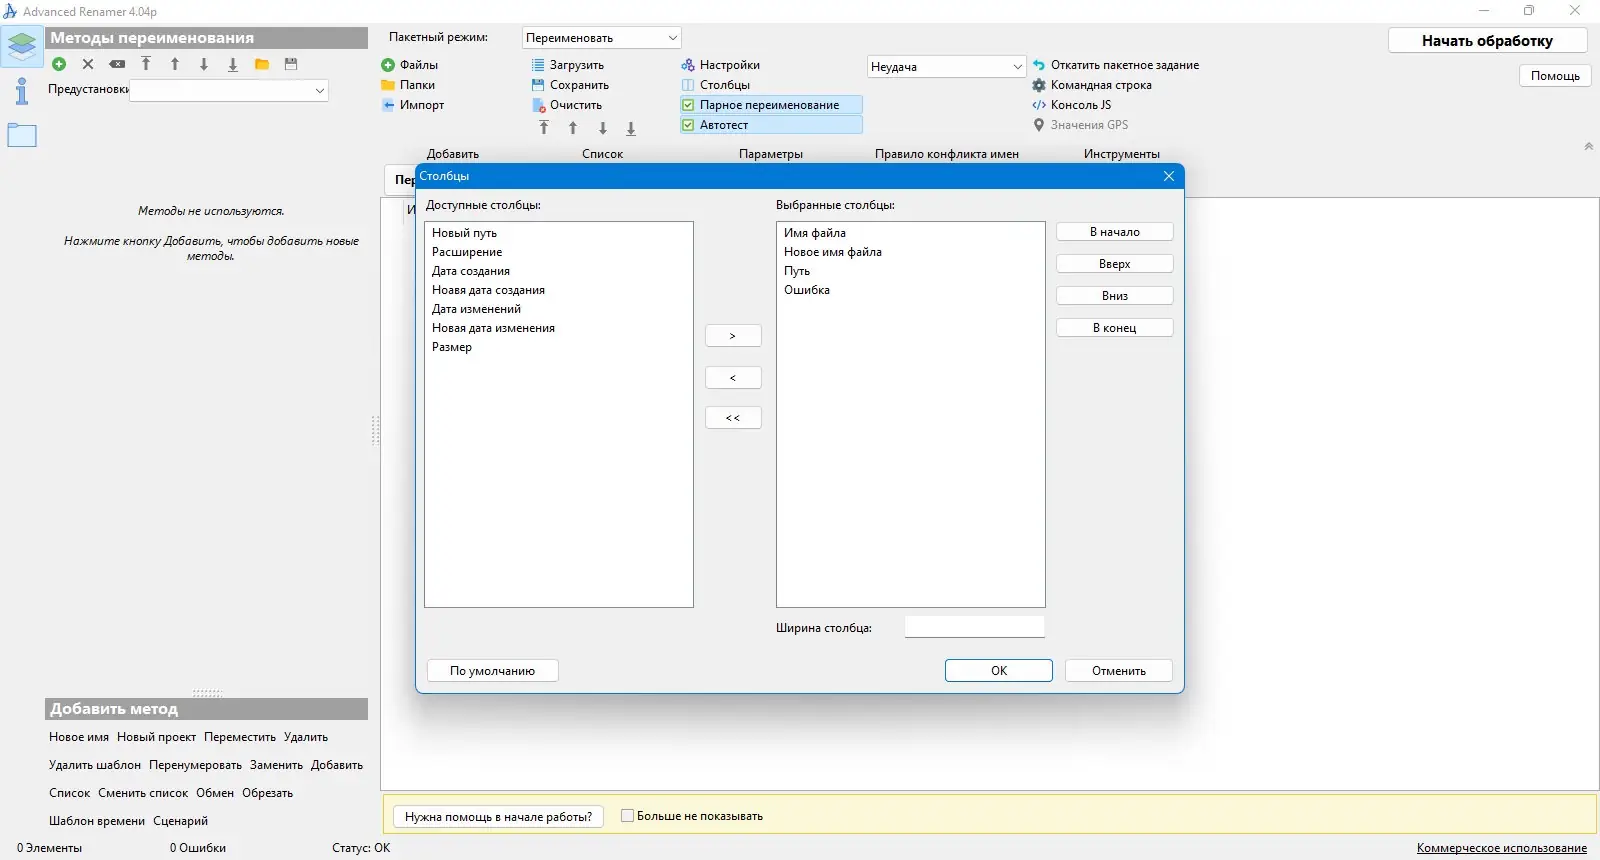This screenshot has width=1600, height=860.
Task: Save methods with floppy disk icon
Action: tap(291, 64)
